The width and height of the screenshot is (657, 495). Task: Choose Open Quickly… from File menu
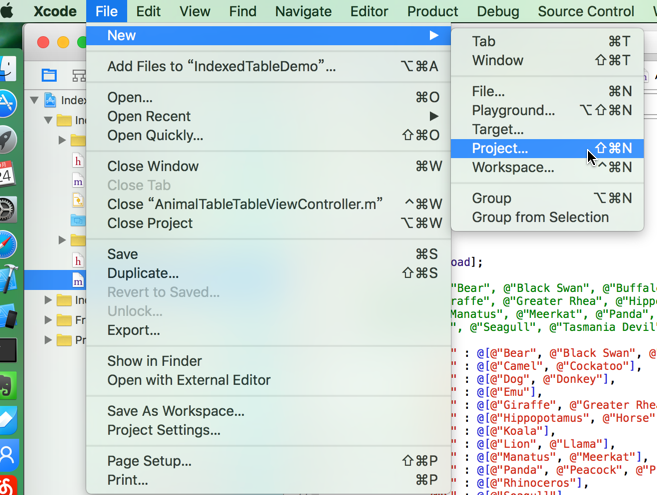coord(155,135)
